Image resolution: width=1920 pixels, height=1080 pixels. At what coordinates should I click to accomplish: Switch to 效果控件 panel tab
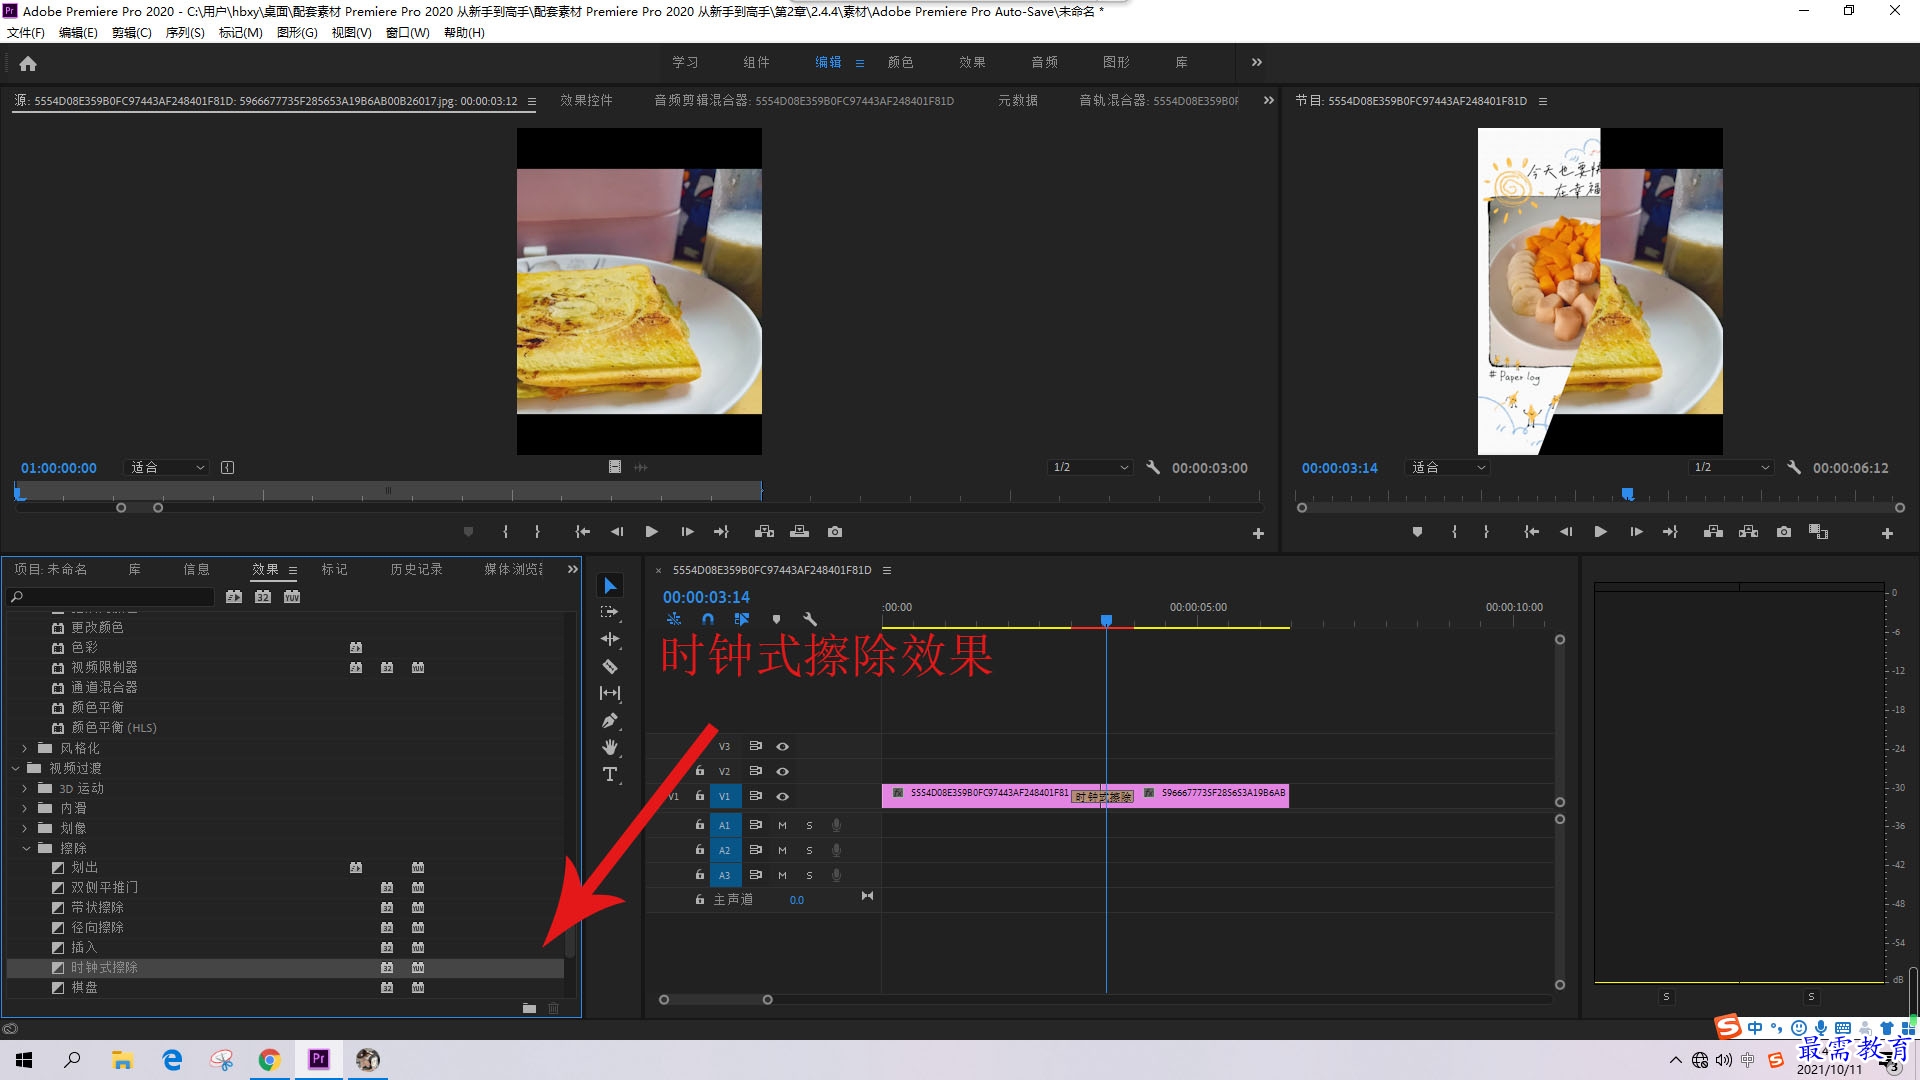(x=586, y=101)
